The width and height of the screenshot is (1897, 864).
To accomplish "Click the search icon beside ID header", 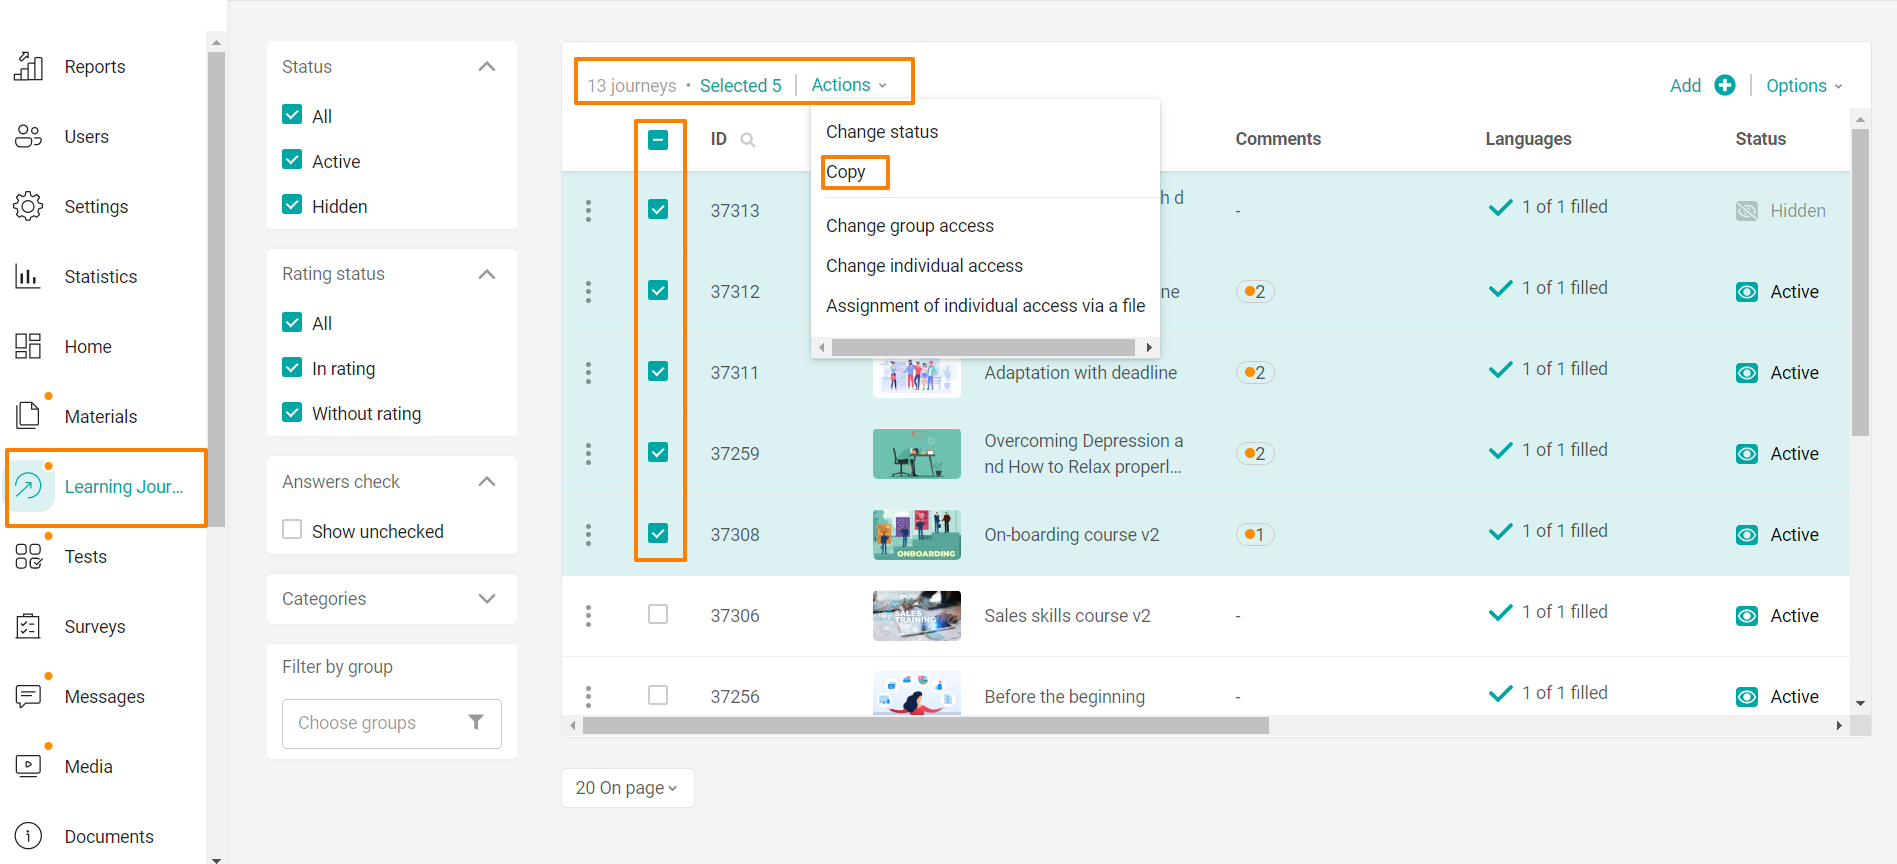I will 747,140.
